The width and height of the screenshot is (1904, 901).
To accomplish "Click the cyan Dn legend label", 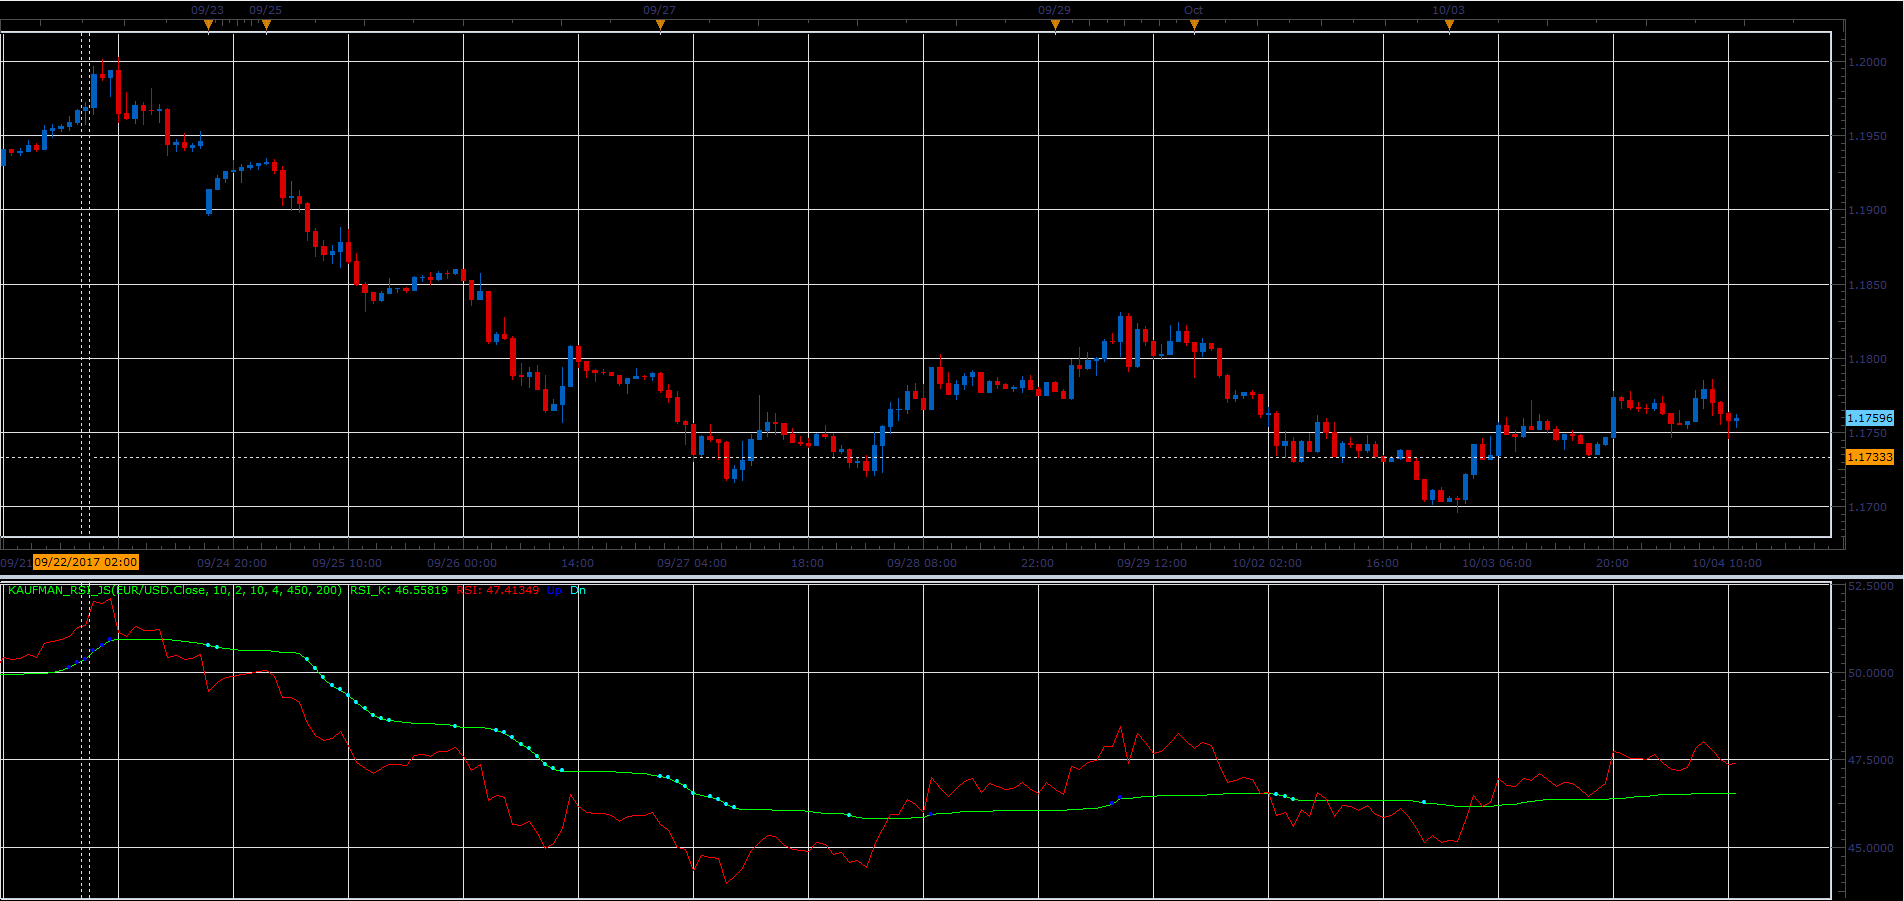I will [x=578, y=590].
